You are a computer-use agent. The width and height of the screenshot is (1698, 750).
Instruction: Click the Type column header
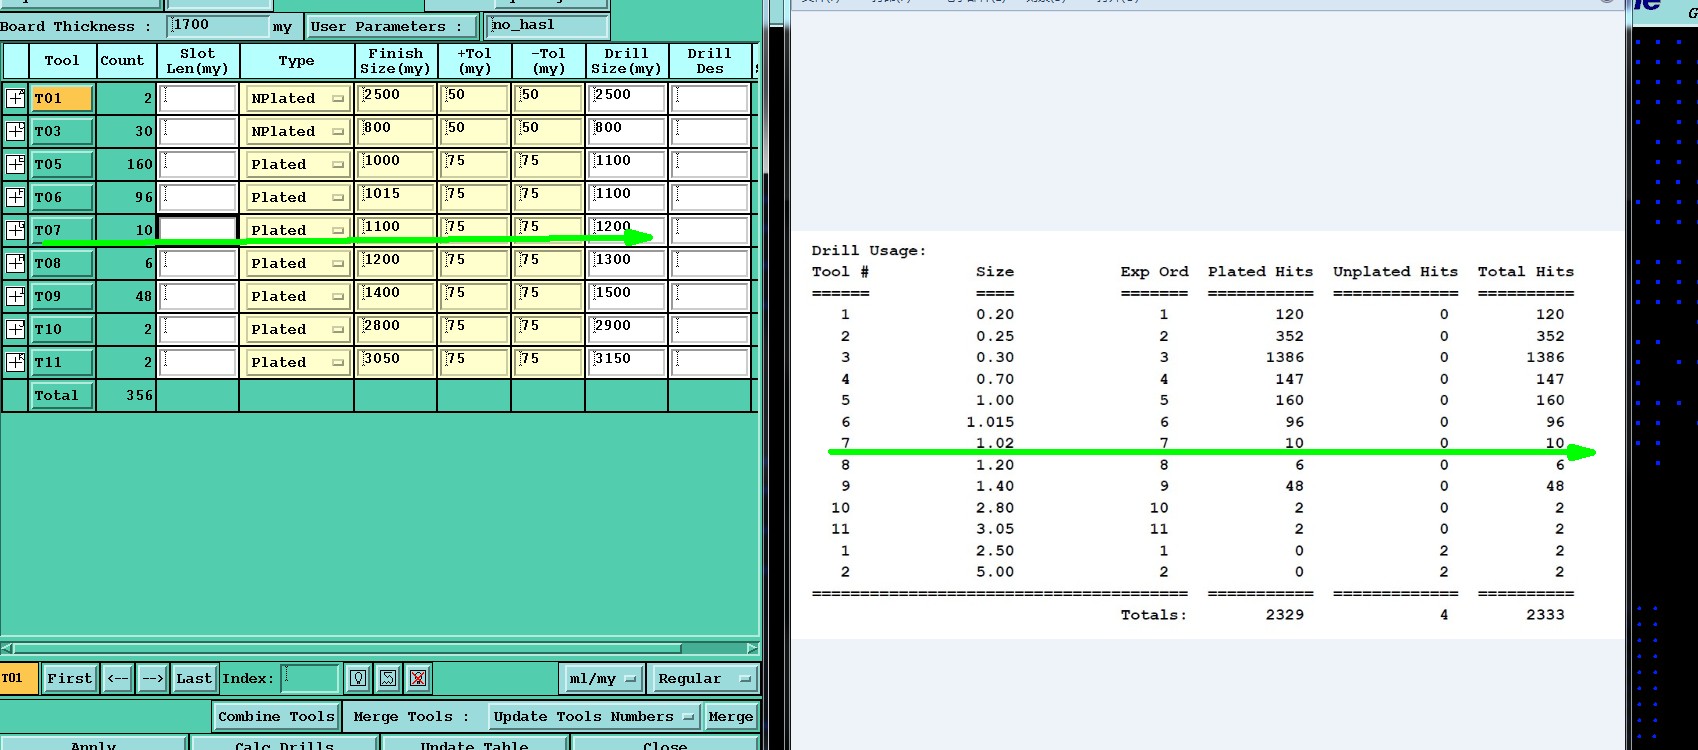click(x=297, y=60)
